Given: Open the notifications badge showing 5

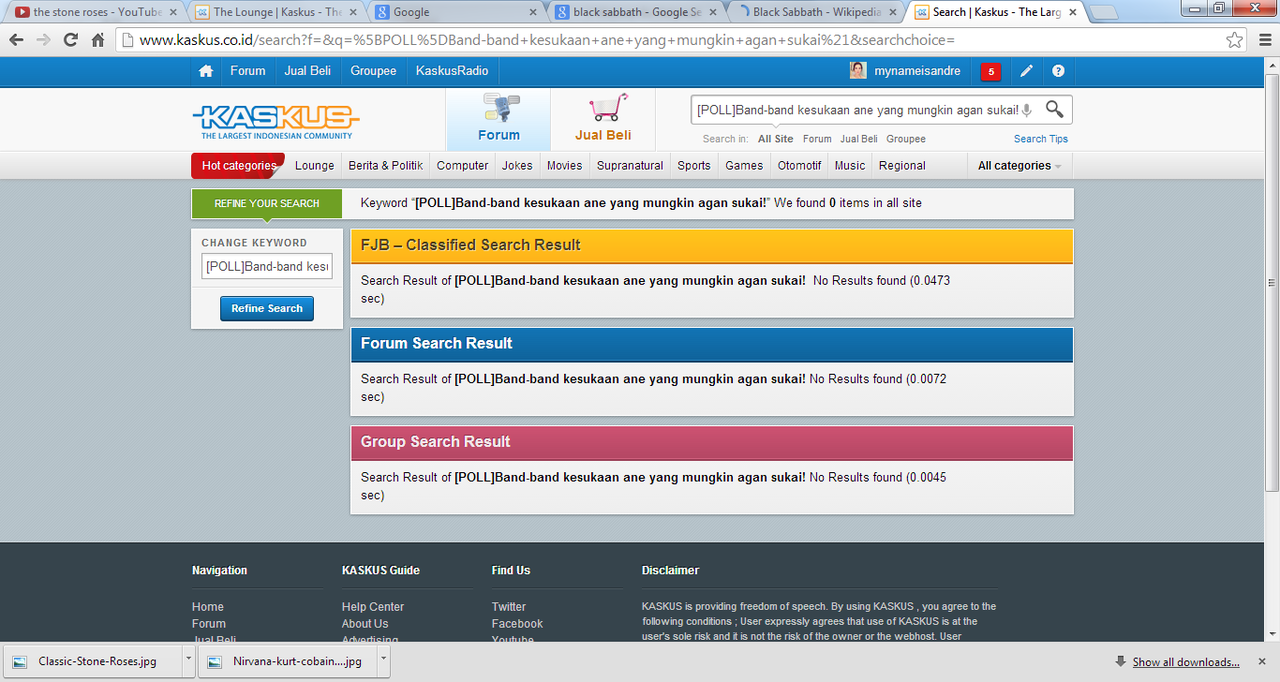Looking at the screenshot, I should click(990, 71).
